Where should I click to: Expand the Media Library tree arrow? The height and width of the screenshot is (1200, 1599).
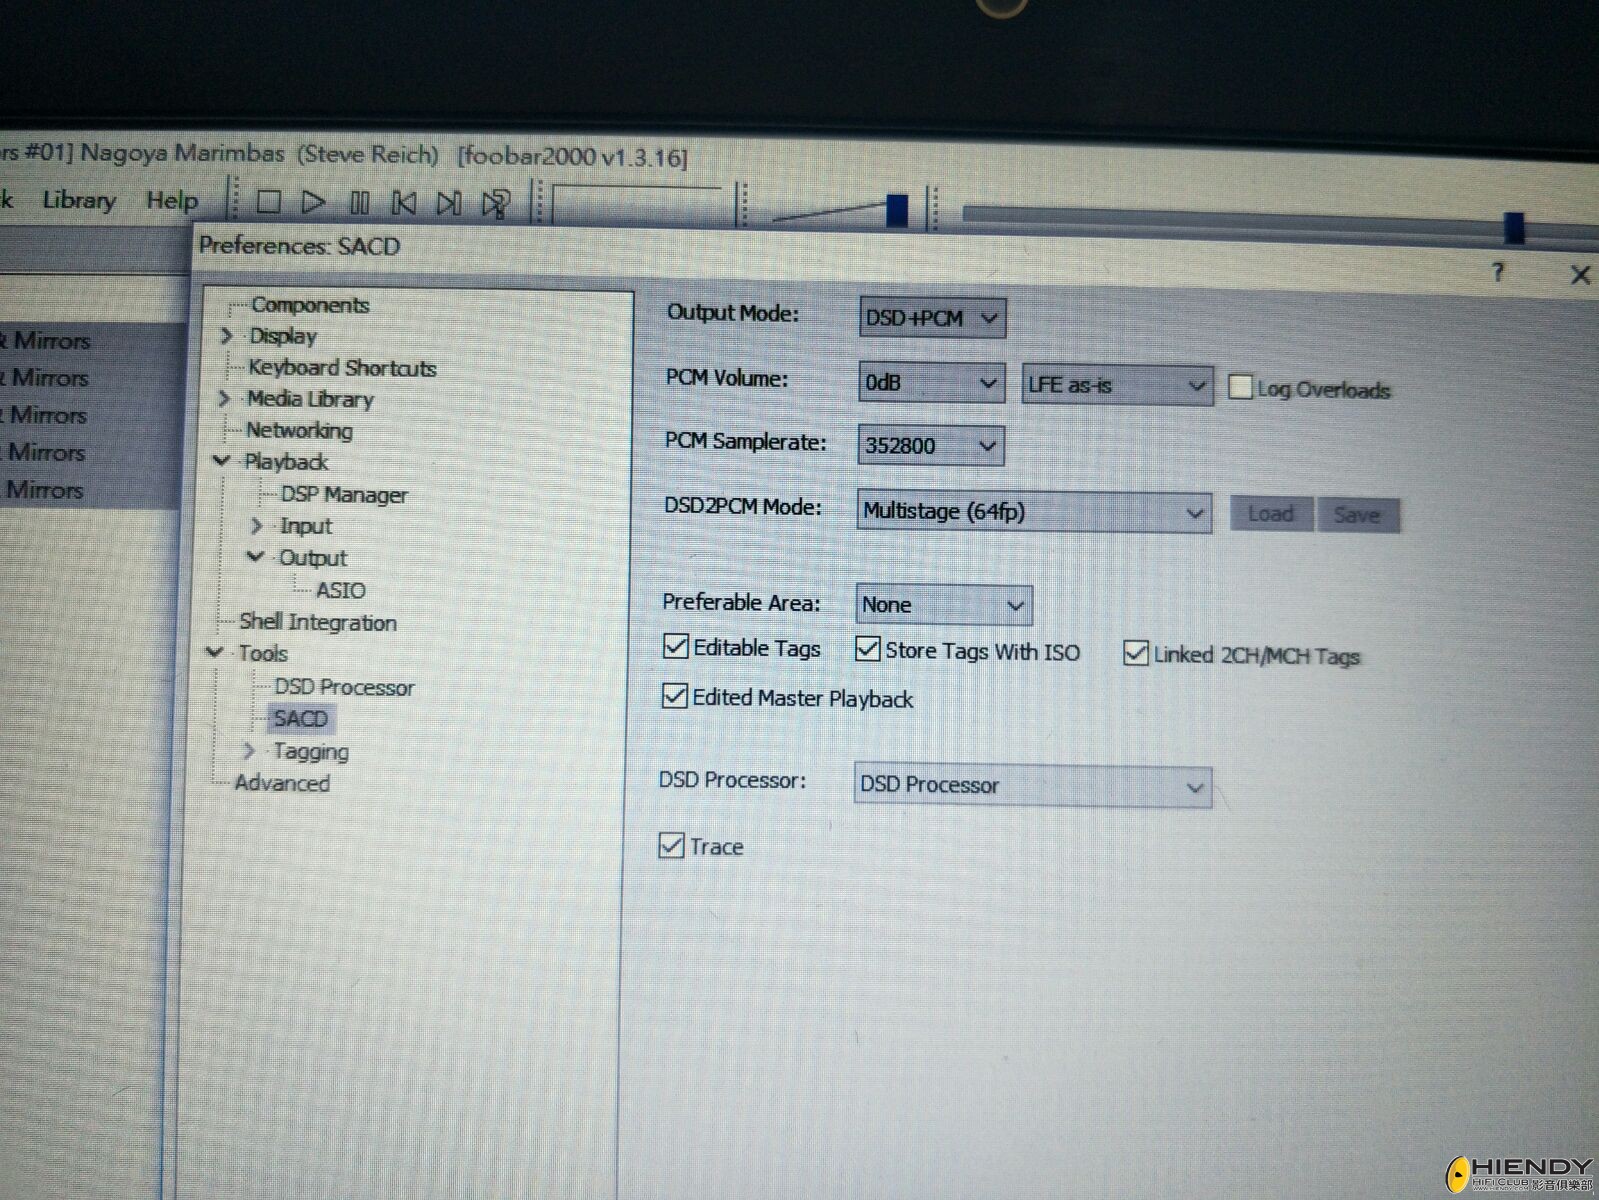(x=224, y=398)
